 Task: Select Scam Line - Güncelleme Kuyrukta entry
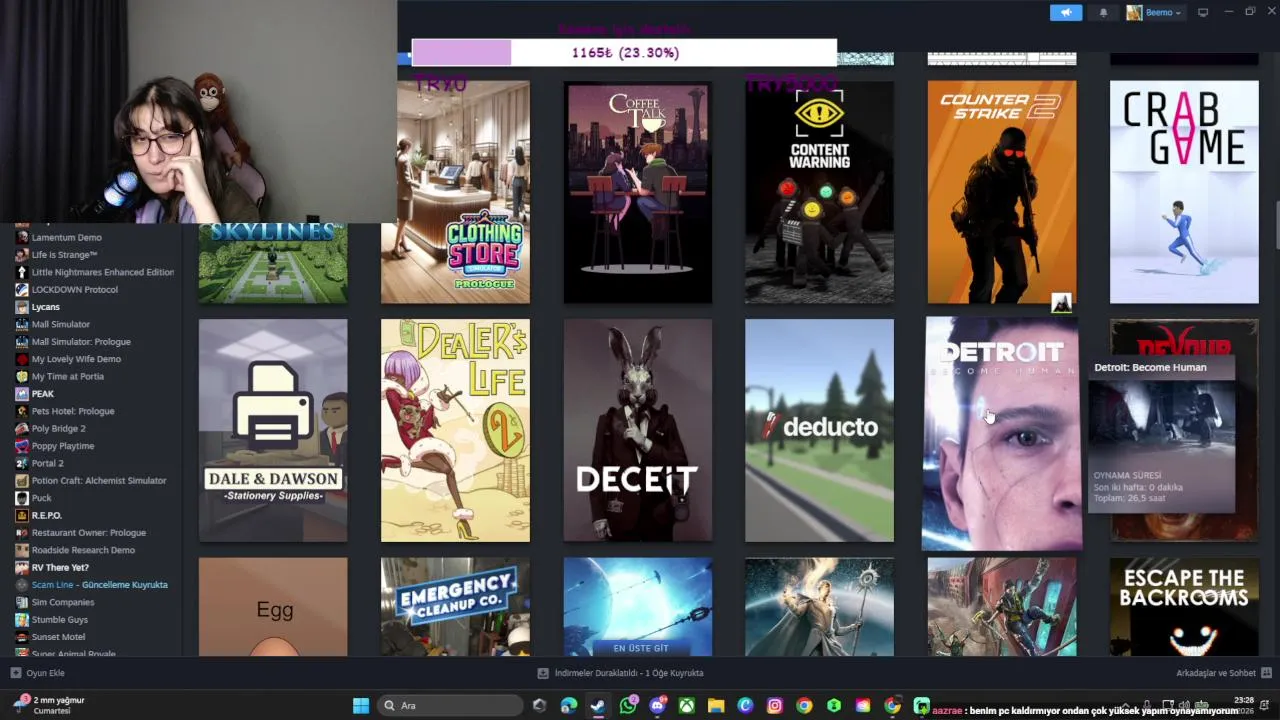[100, 584]
